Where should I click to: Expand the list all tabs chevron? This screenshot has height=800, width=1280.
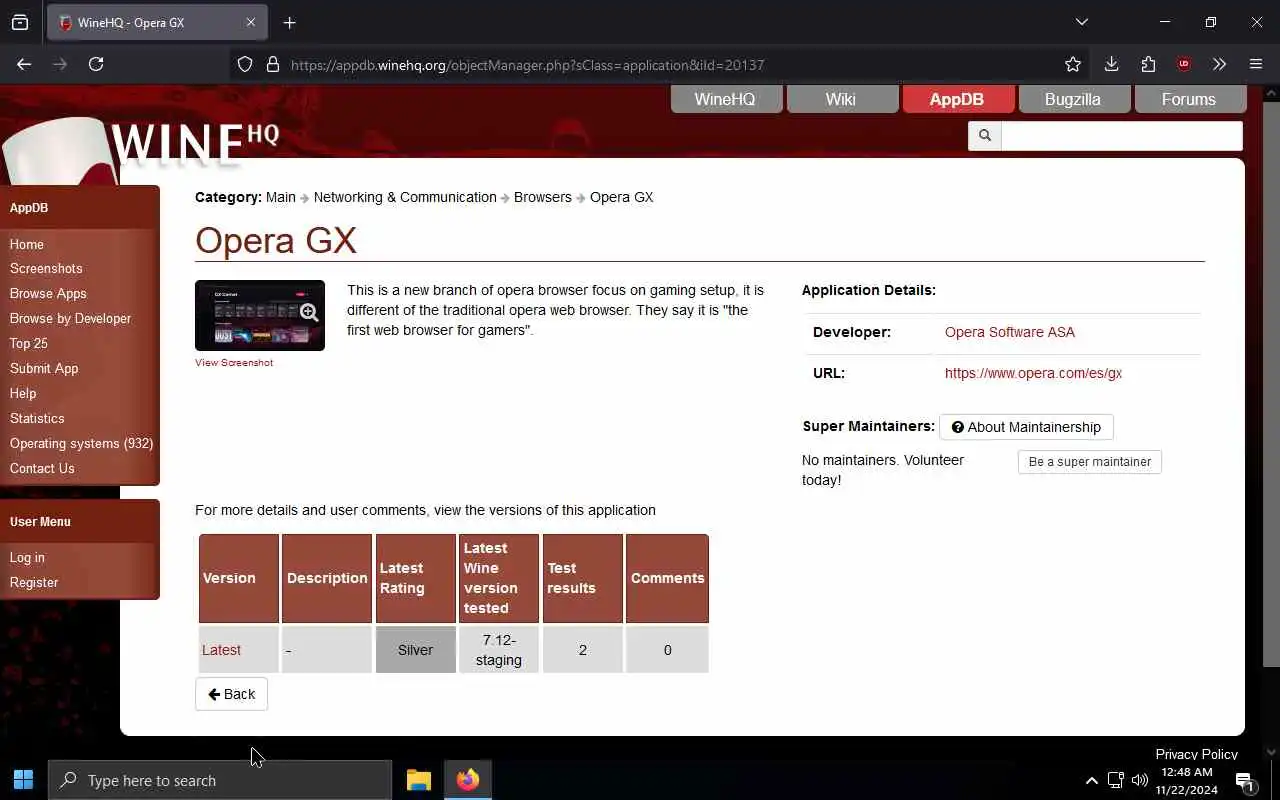click(1081, 22)
